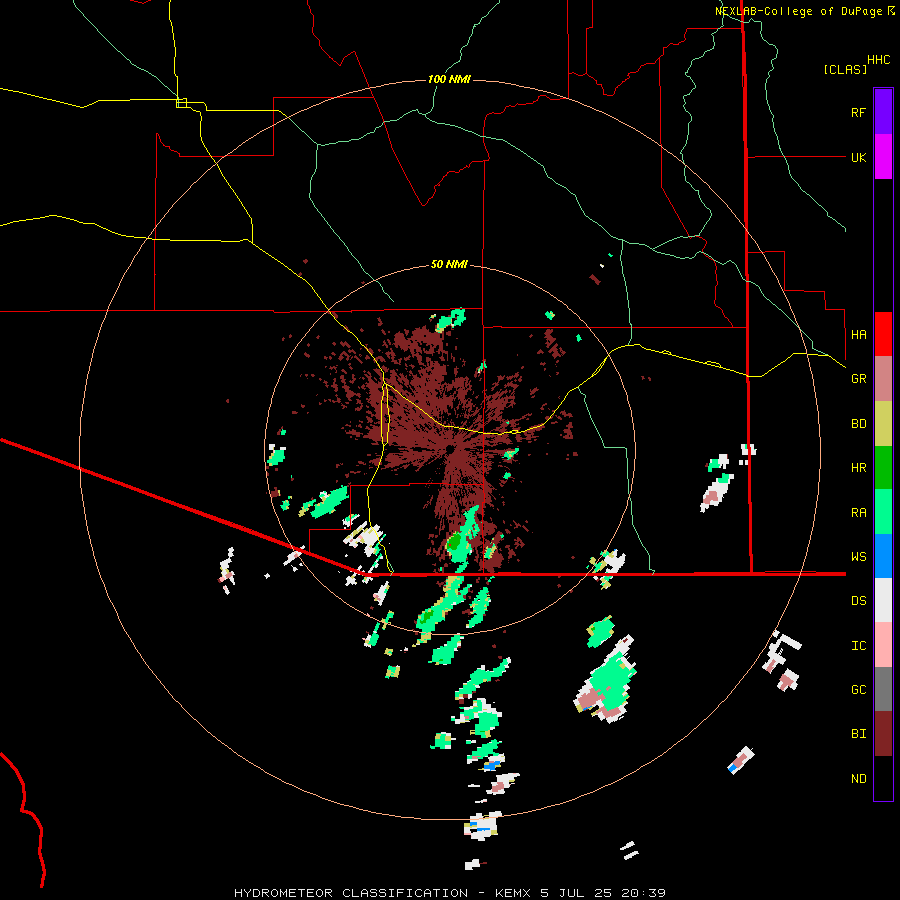
Task: Click the RF legend label
Action: 858,112
